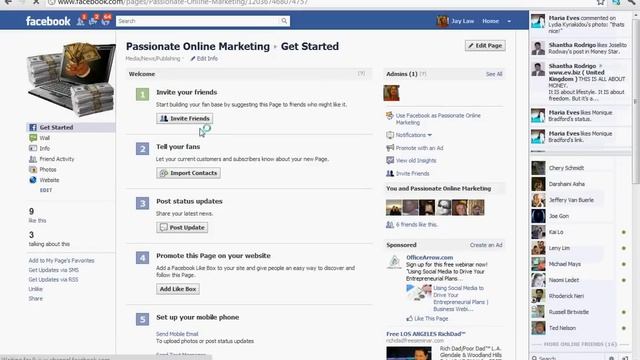Open chat with Russell Birtwistle

(x=580, y=312)
